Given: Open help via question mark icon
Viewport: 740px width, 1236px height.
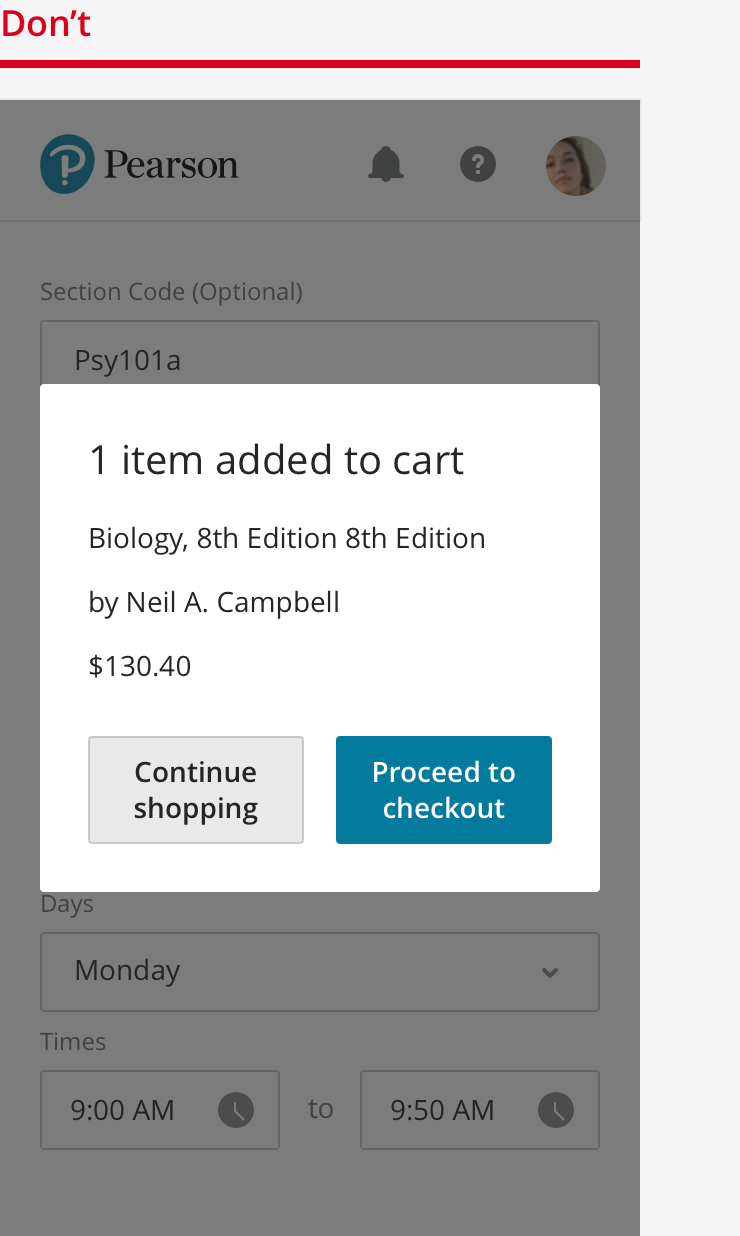Looking at the screenshot, I should [478, 164].
